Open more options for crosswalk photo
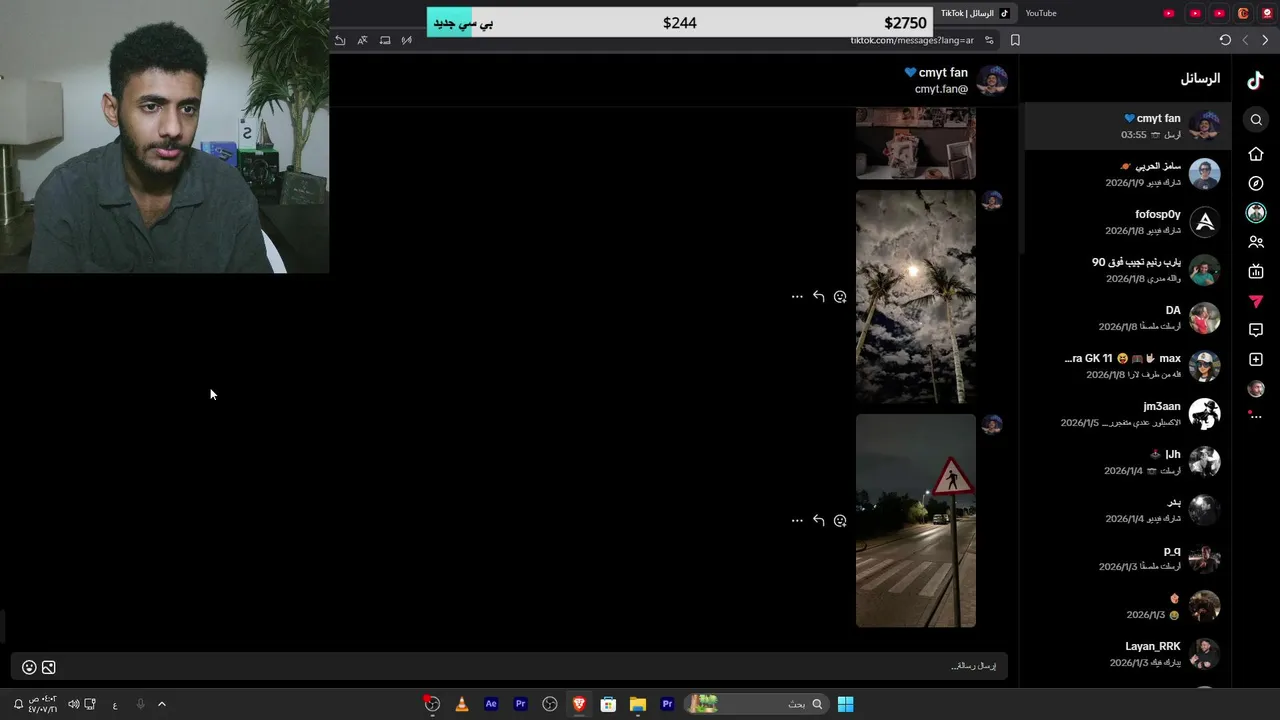 point(797,521)
